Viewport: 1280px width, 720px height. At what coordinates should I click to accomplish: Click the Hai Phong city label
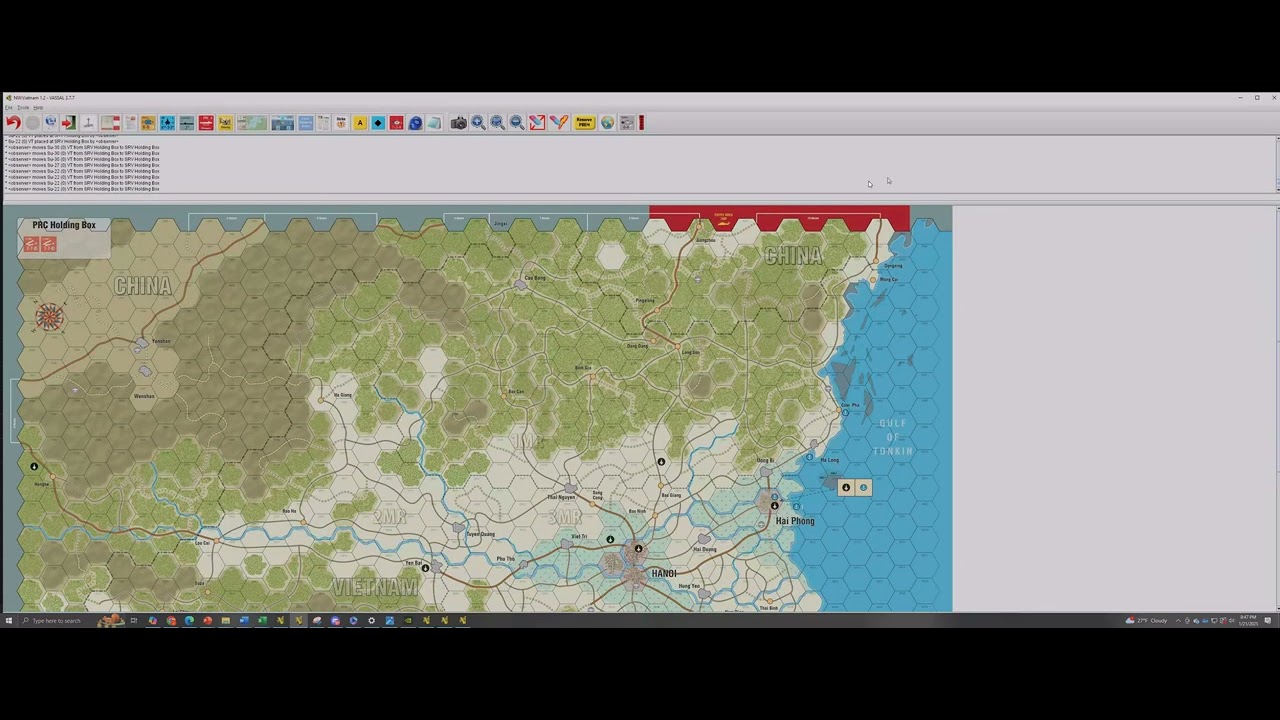(x=795, y=521)
